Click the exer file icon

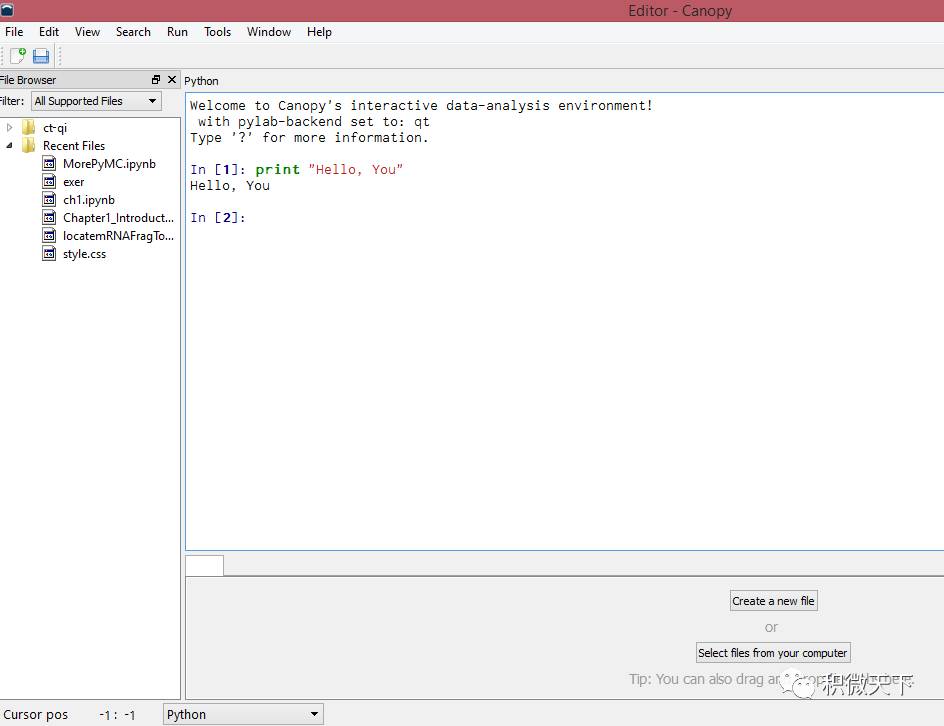point(49,182)
